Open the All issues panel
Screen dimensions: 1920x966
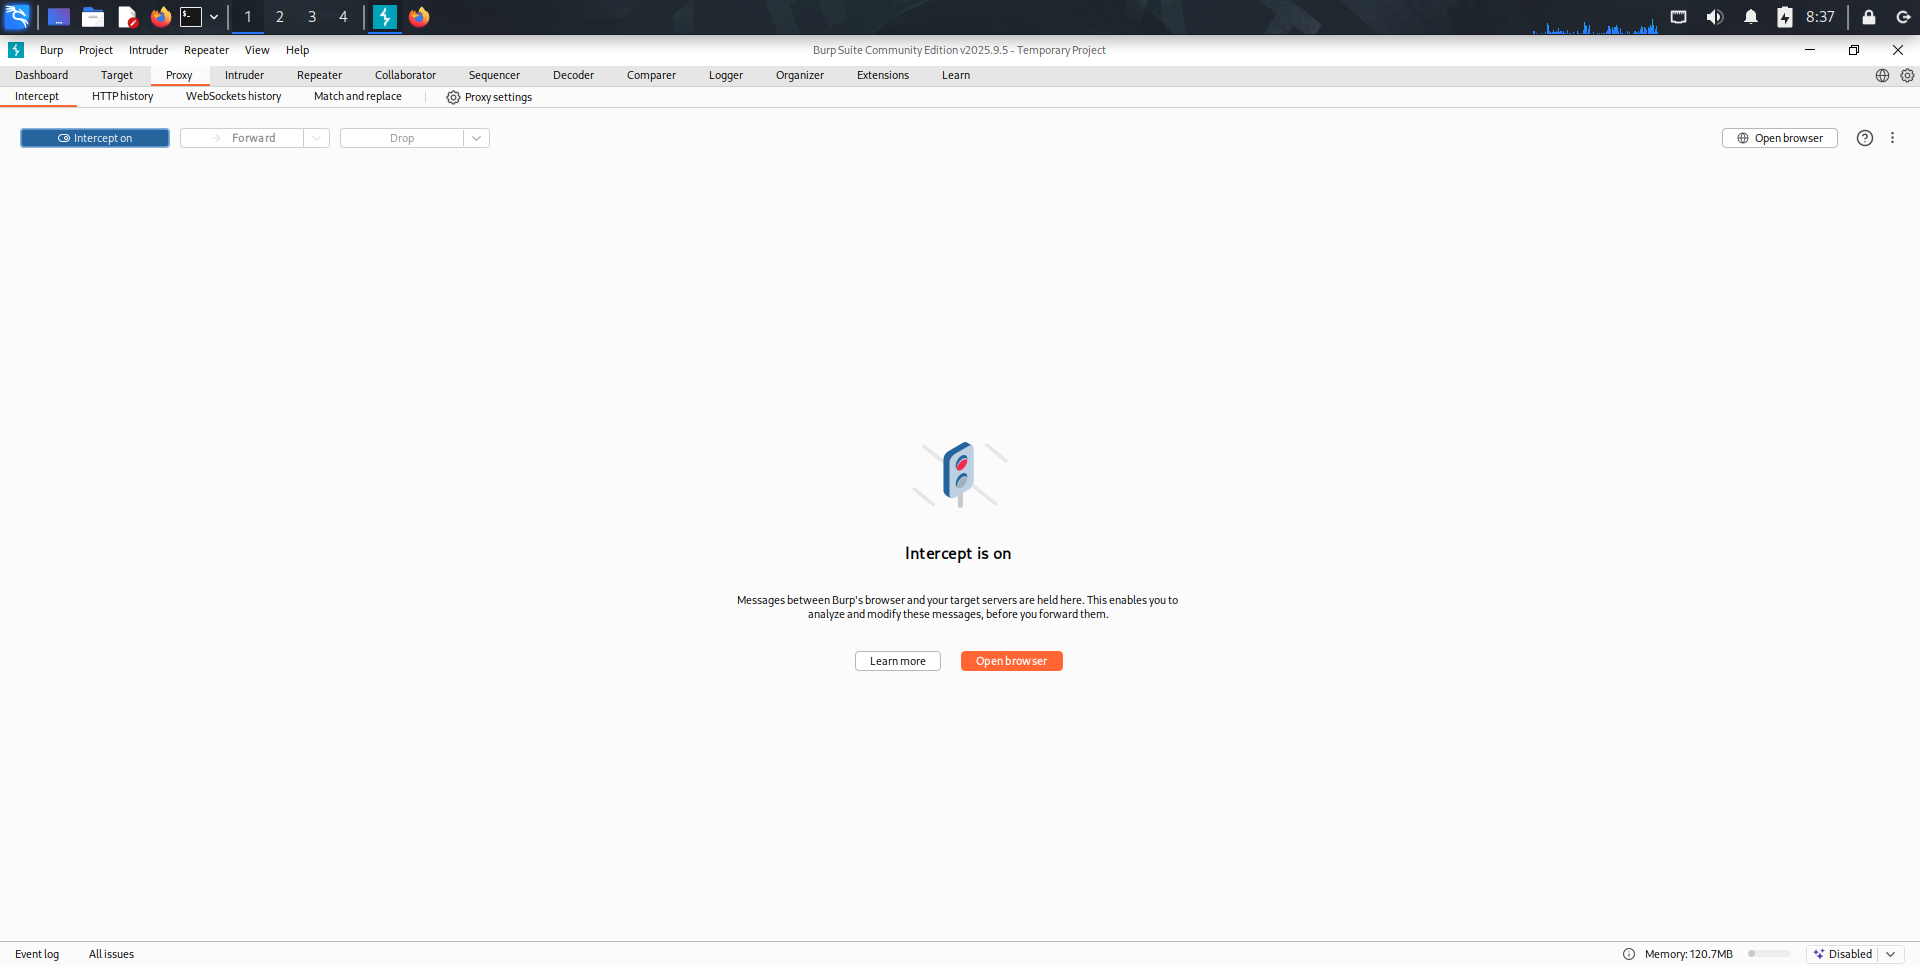(111, 954)
